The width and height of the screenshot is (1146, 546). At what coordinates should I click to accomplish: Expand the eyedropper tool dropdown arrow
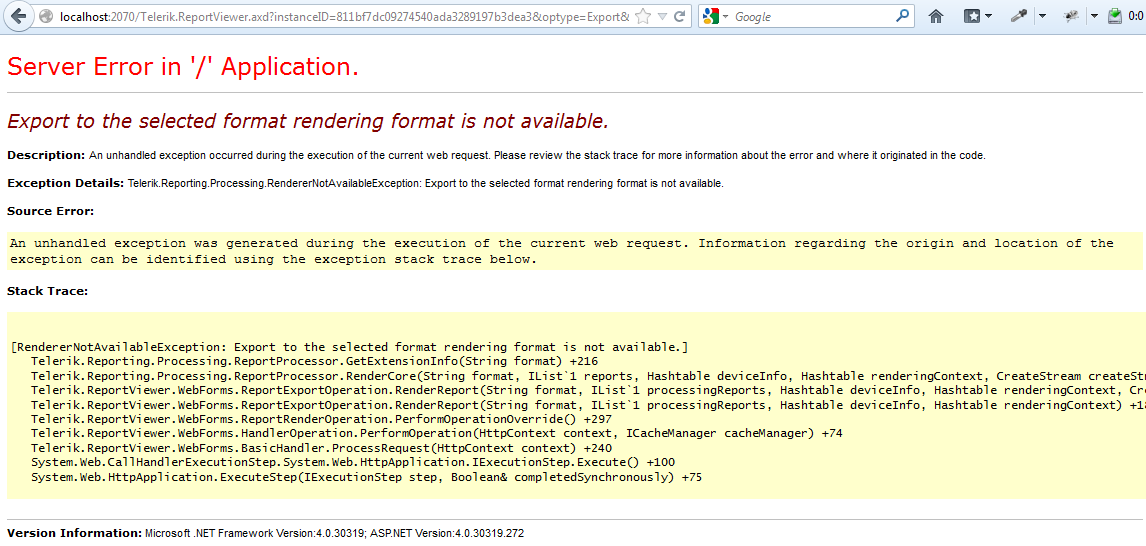(1041, 16)
